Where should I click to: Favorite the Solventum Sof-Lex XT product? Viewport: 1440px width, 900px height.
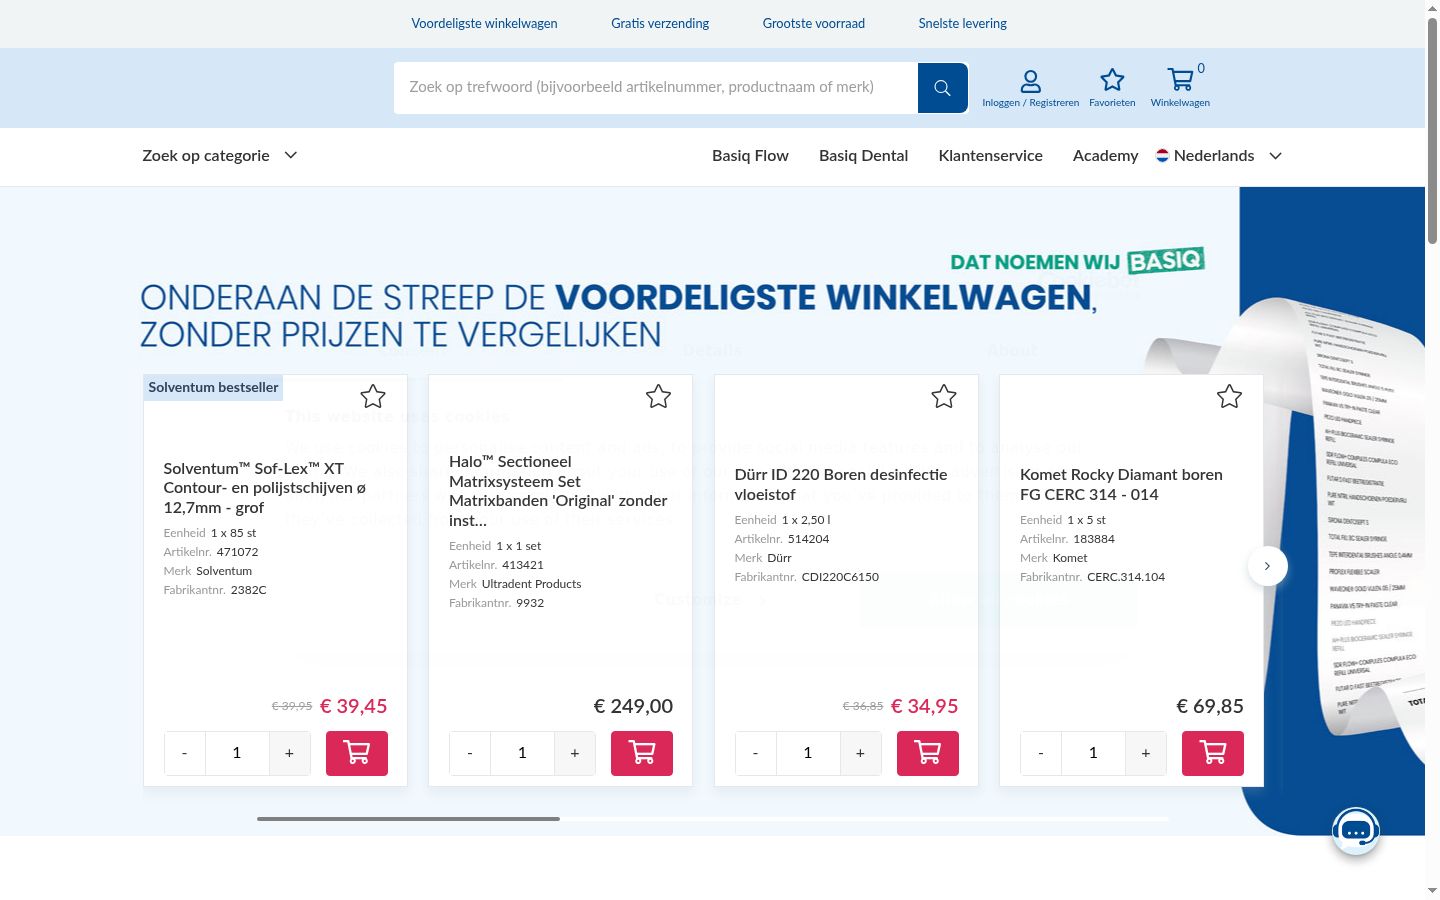coord(373,397)
